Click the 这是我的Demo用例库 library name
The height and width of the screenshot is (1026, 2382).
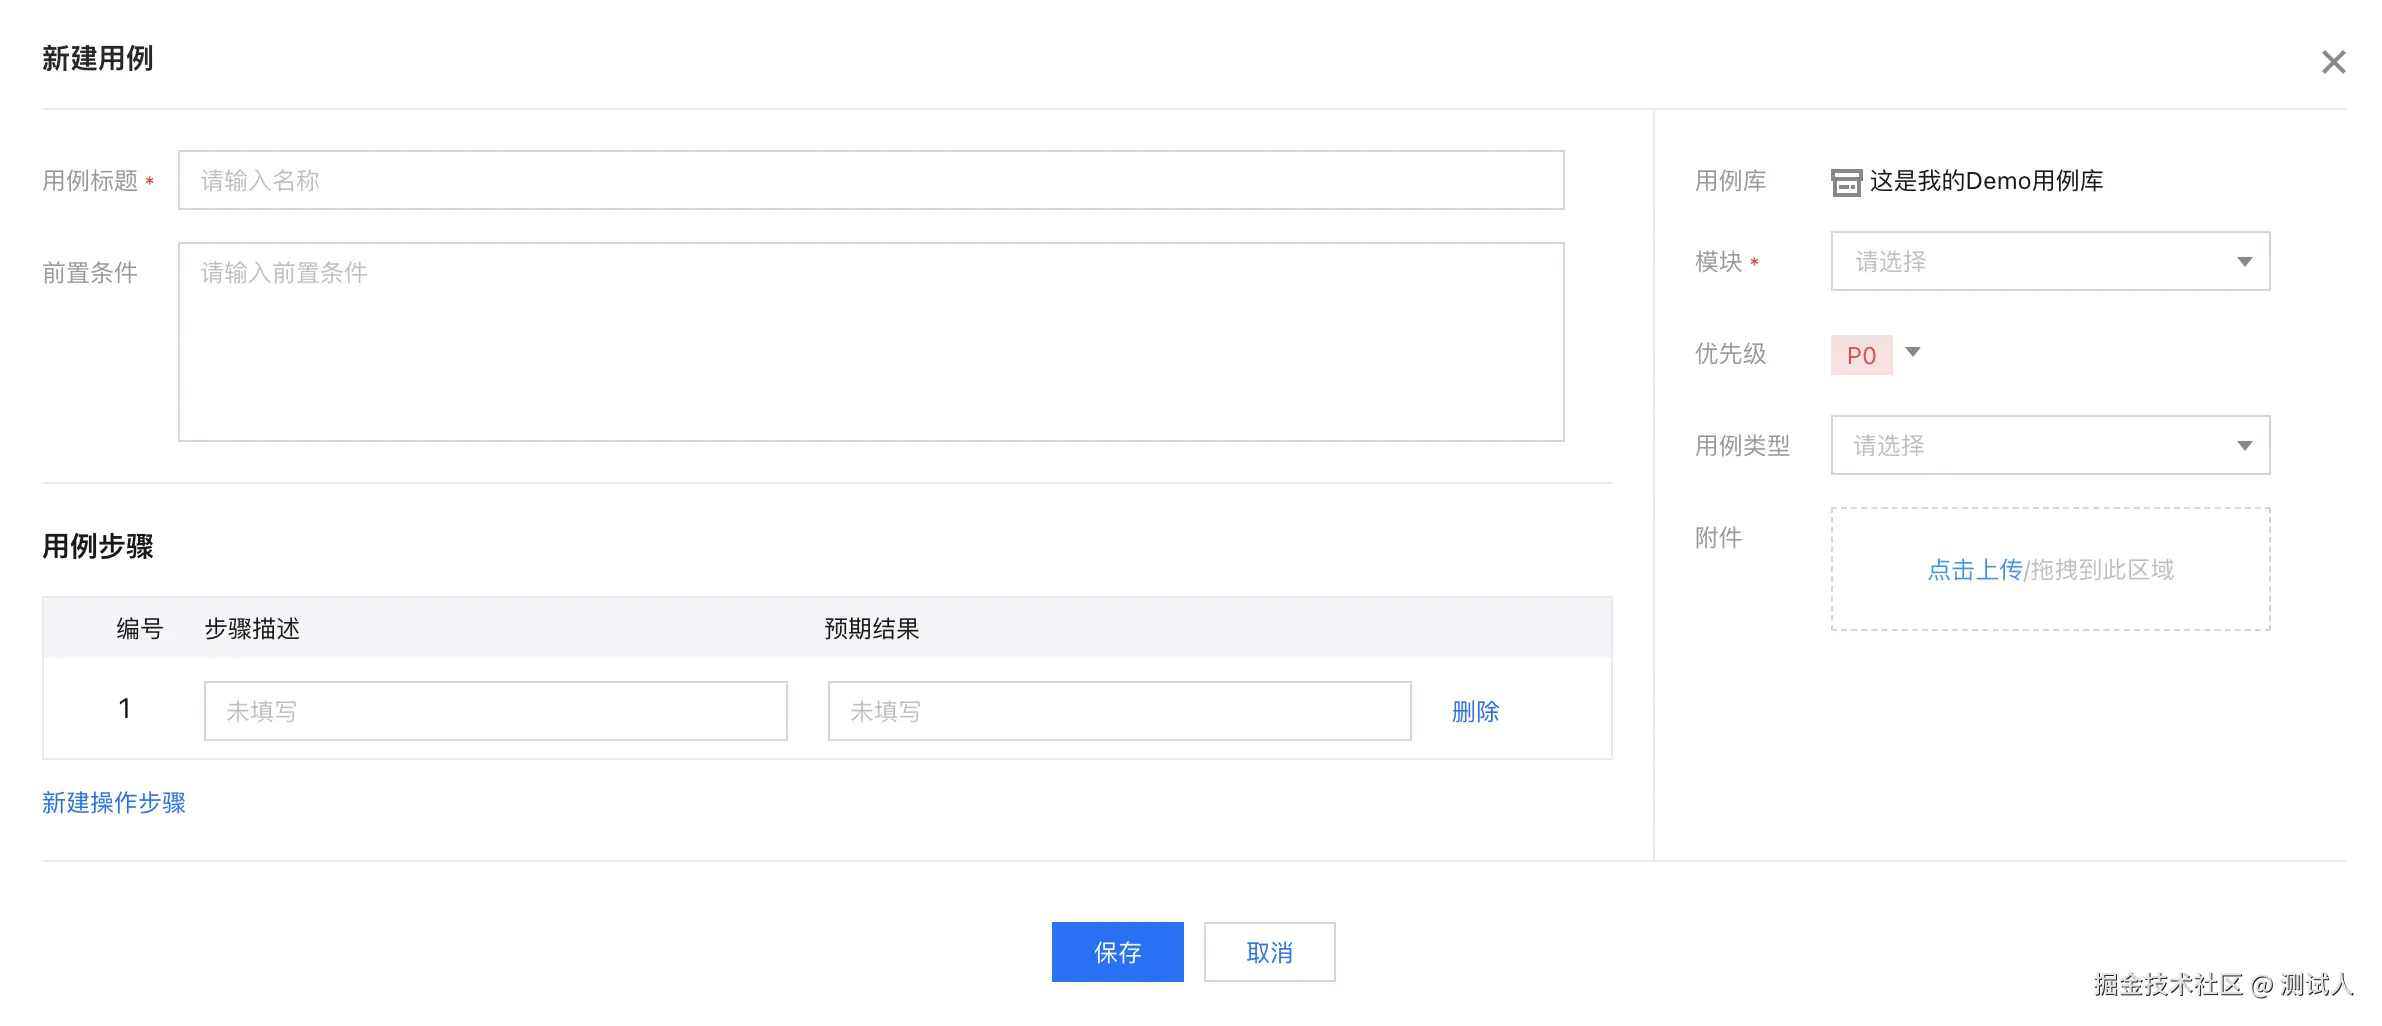tap(1986, 181)
